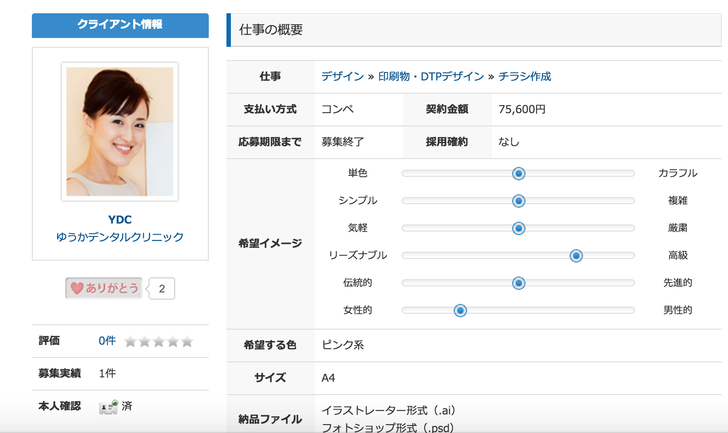Click the なし value beside 採用確約
728x433 pixels.
click(509, 142)
